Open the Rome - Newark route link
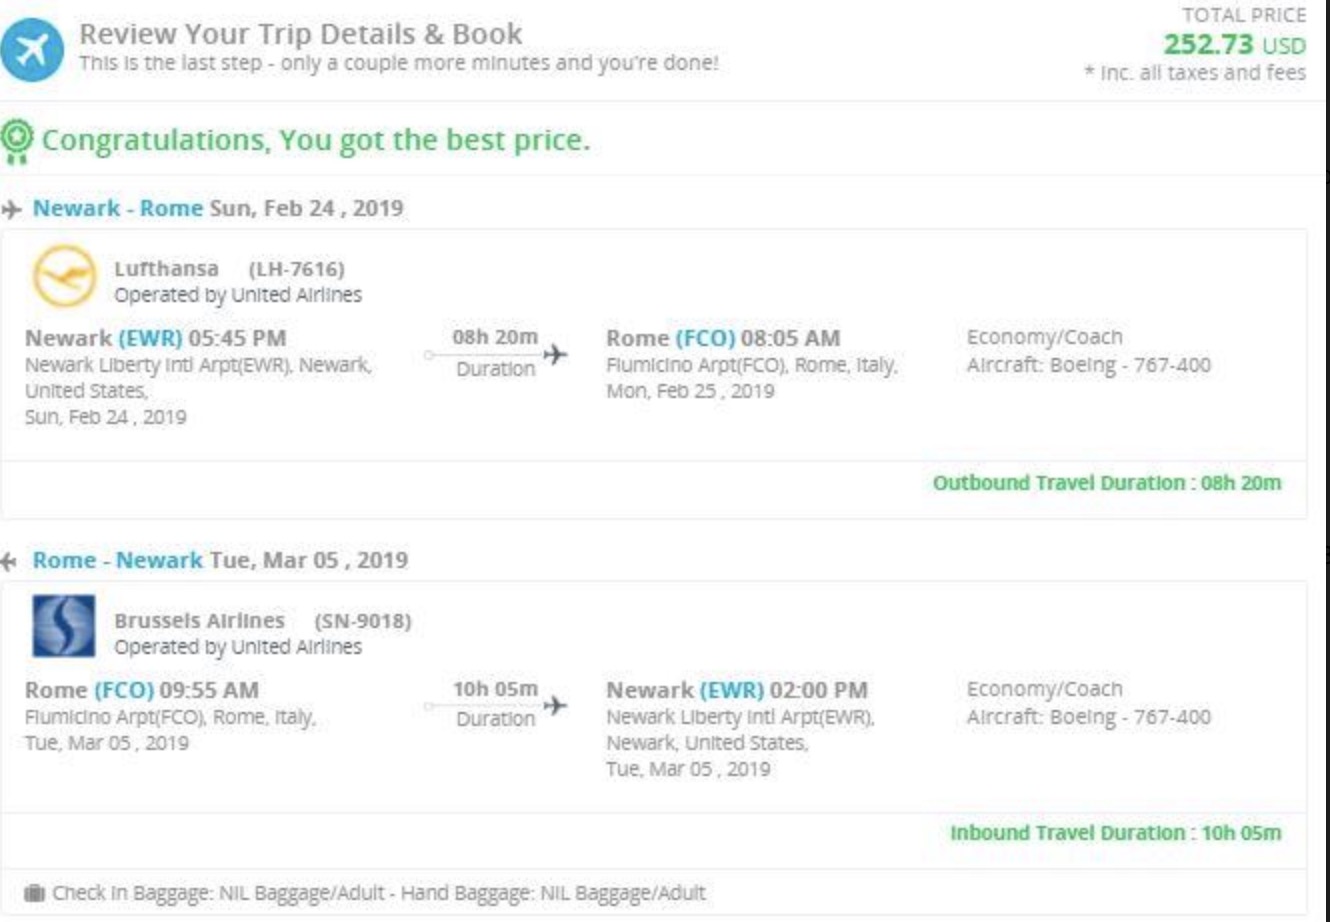Viewport: 1330px width, 922px height. [x=117, y=560]
